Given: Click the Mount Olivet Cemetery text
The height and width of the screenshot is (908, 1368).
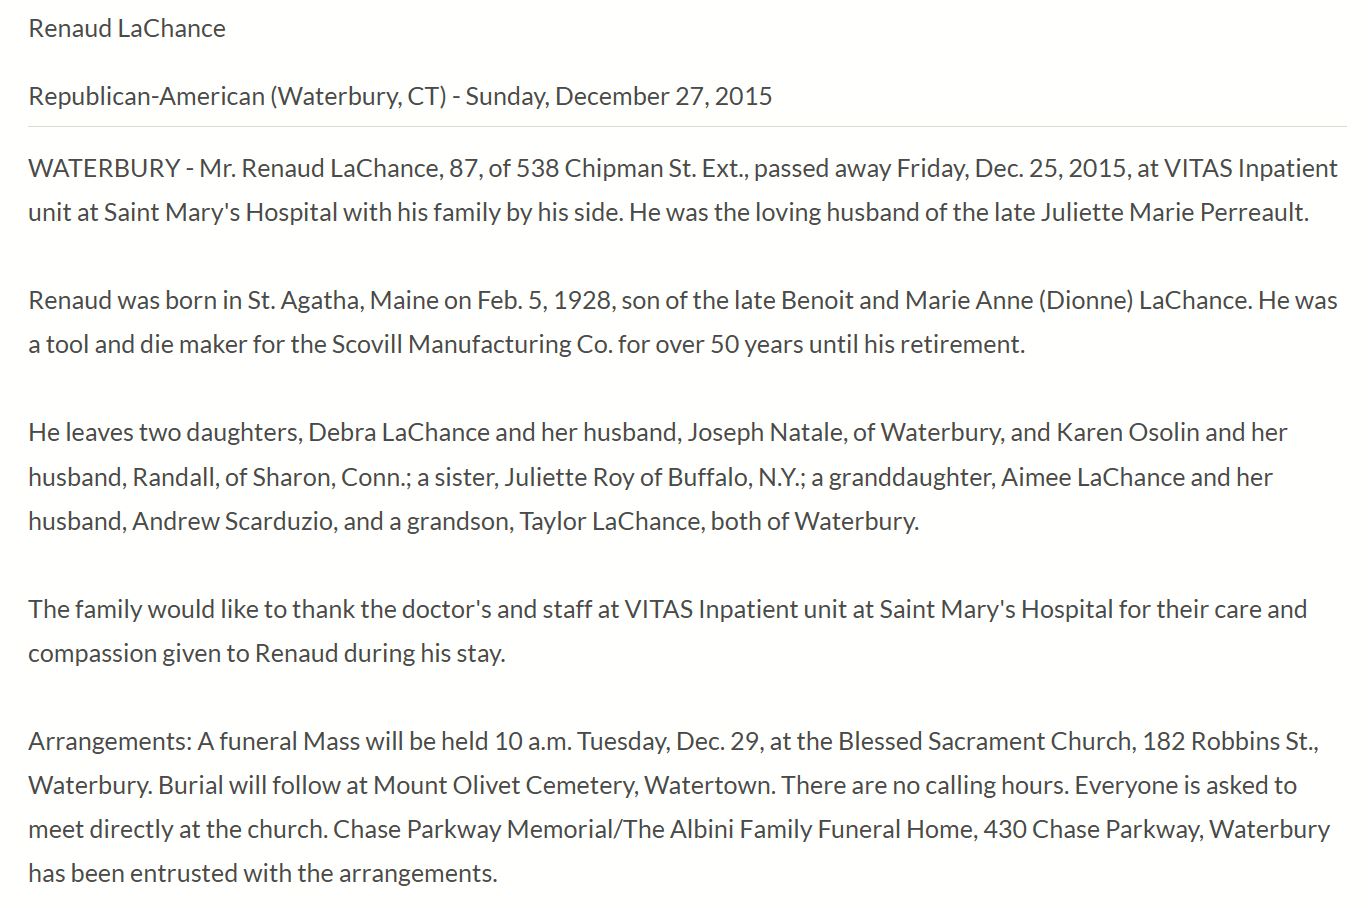Looking at the screenshot, I should (504, 785).
